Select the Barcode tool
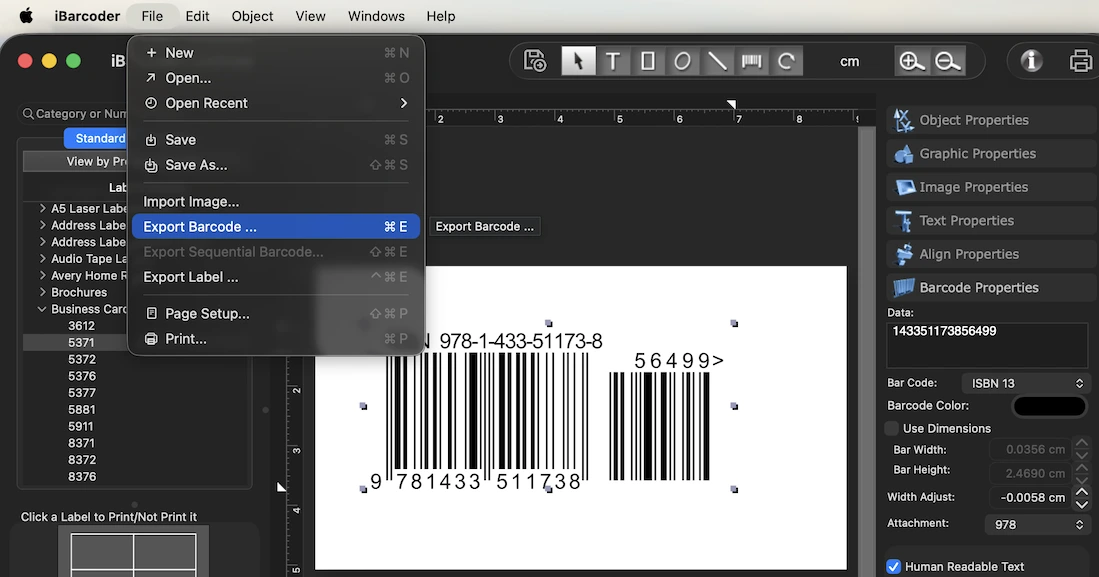 pos(751,61)
